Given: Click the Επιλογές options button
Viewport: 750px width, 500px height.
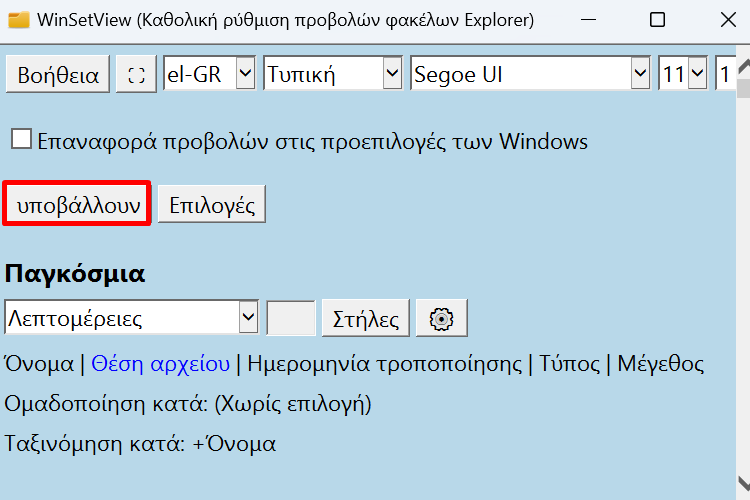Looking at the screenshot, I should pos(212,205).
